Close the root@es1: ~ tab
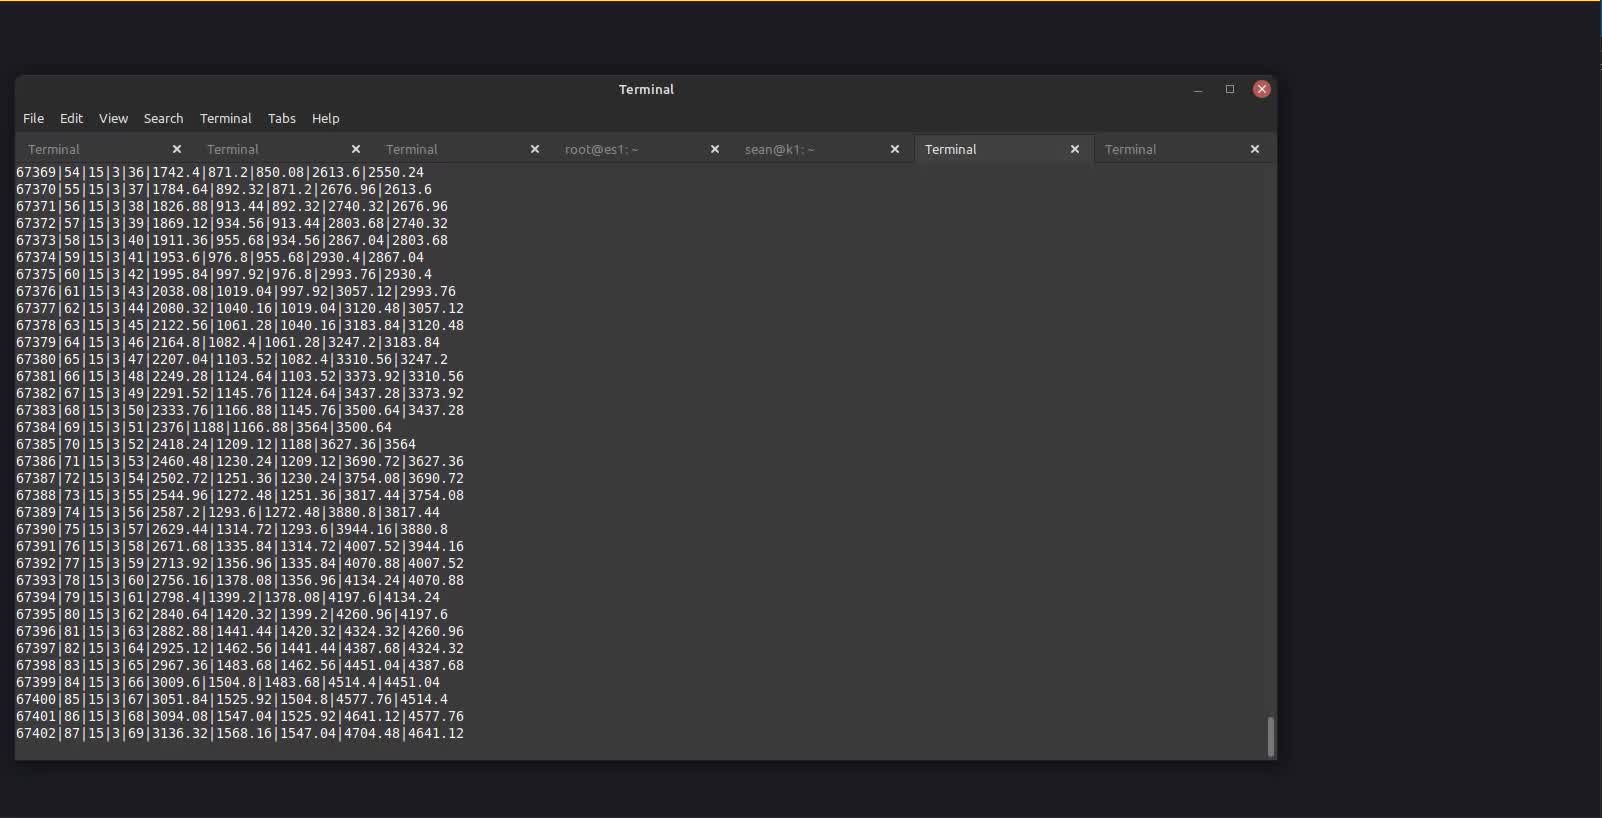Image resolution: width=1602 pixels, height=818 pixels. [714, 149]
